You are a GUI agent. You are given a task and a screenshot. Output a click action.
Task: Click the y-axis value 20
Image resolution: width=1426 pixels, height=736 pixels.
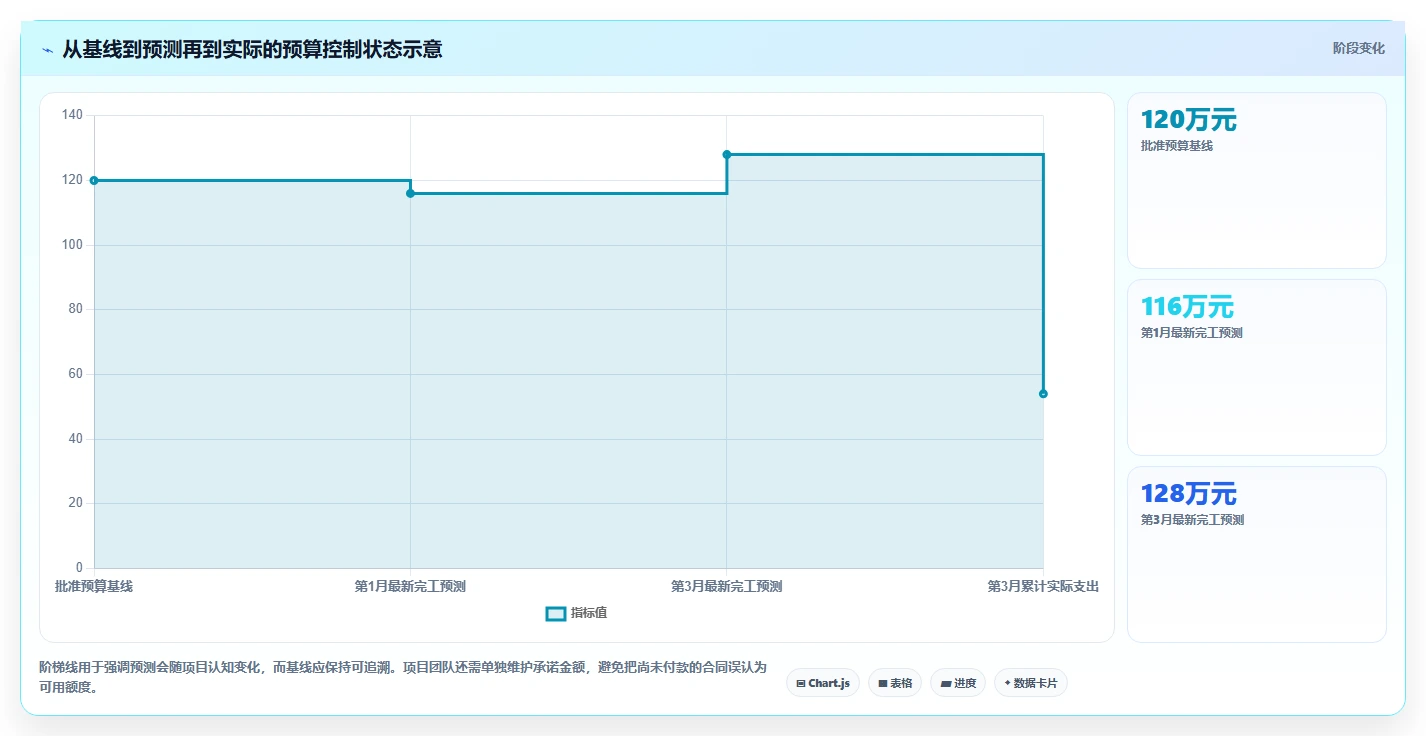[x=75, y=503]
